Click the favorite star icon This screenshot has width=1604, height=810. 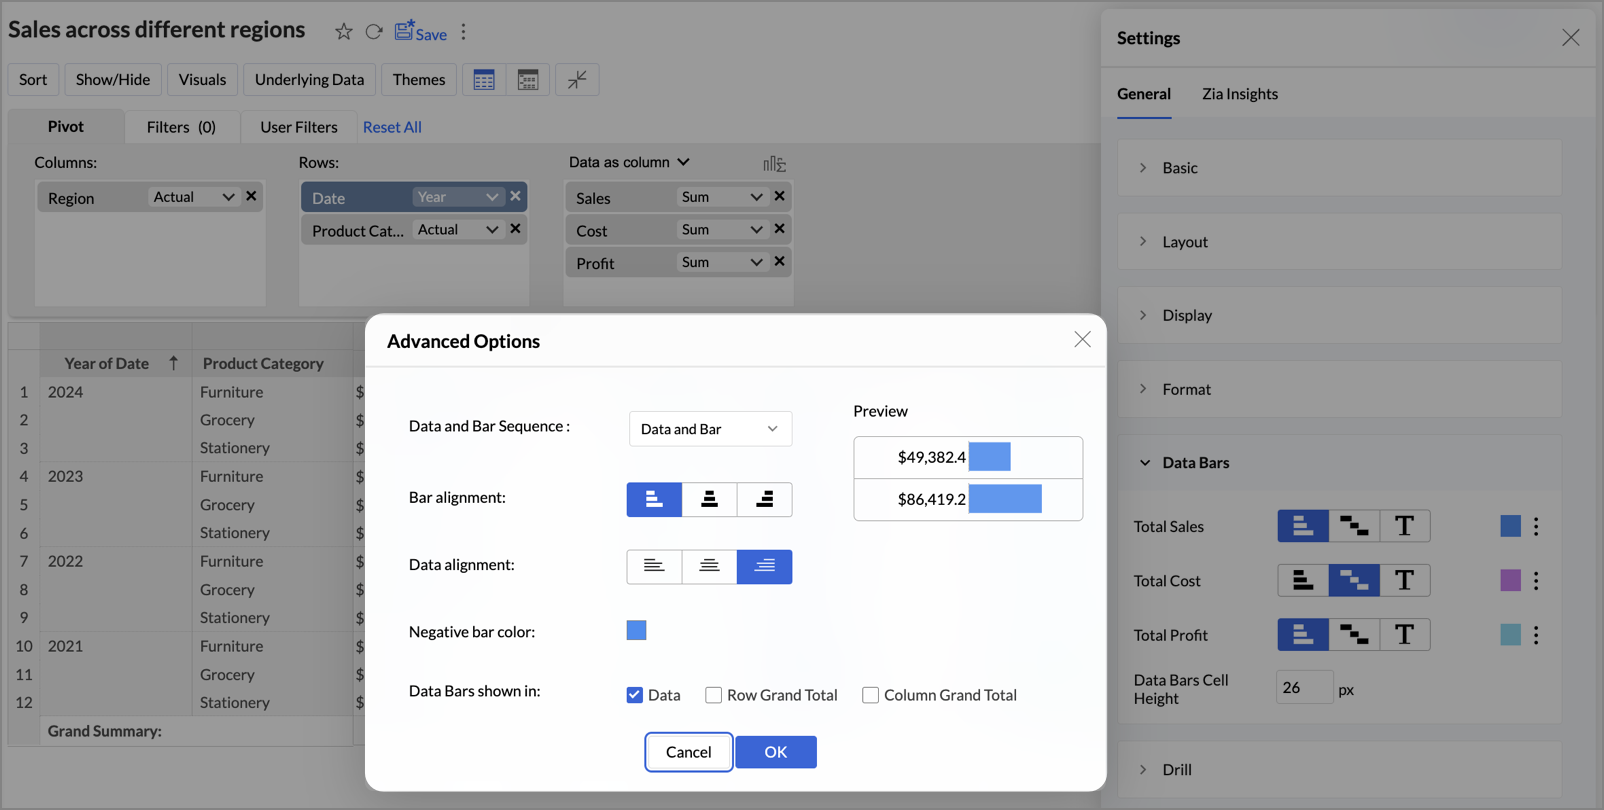[x=343, y=32]
